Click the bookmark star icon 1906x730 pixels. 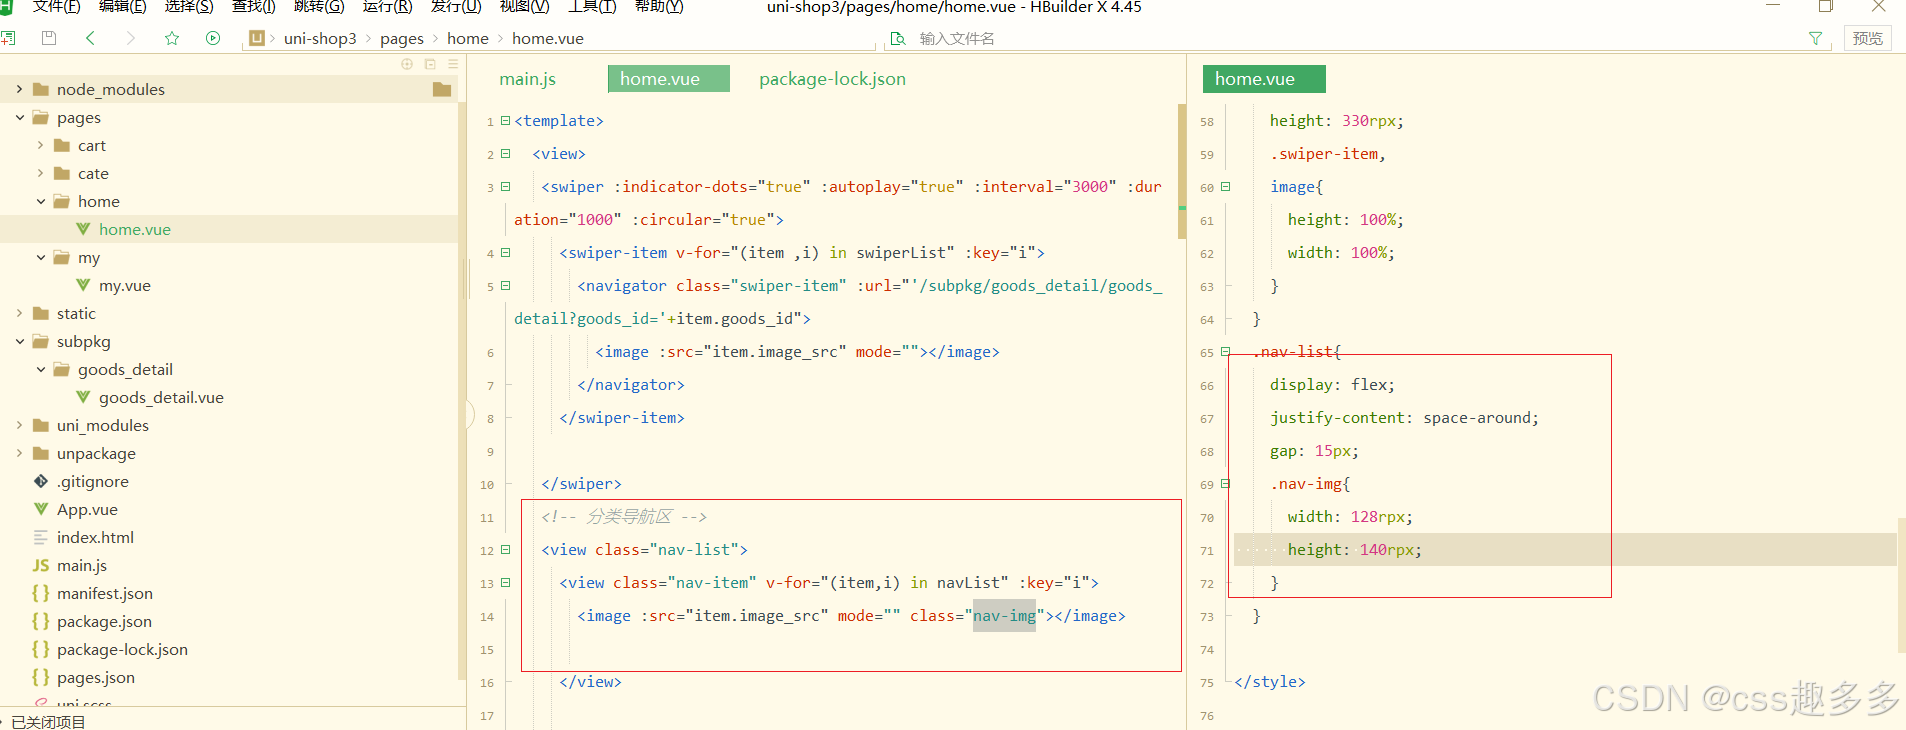click(x=172, y=38)
